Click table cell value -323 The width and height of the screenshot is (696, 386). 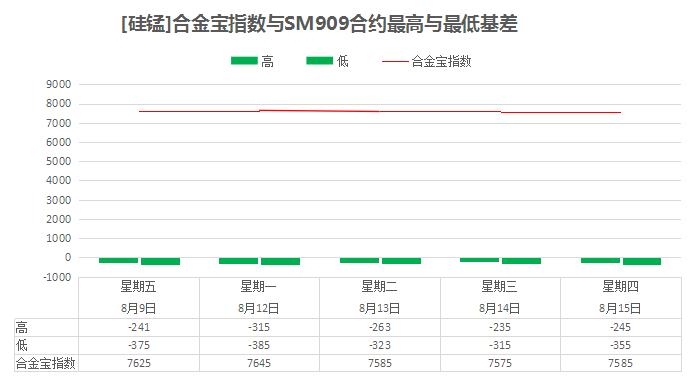click(380, 345)
